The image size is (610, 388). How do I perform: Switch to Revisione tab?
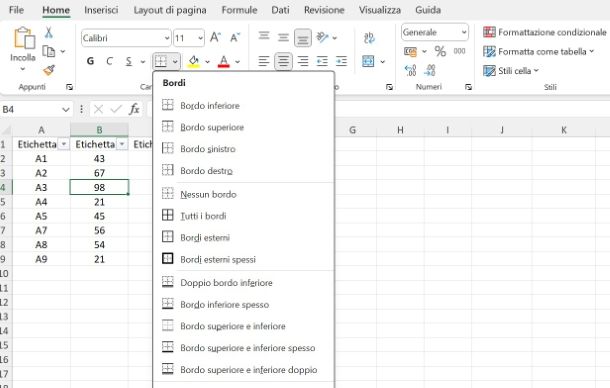pos(324,10)
